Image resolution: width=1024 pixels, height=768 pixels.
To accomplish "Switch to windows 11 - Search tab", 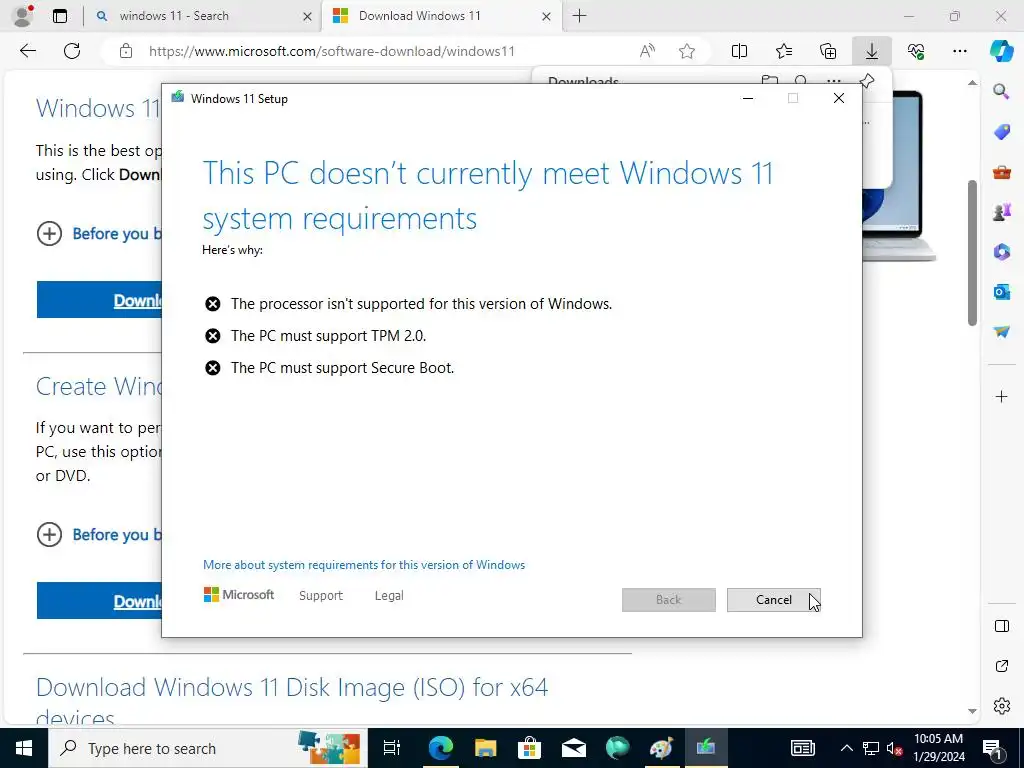I will (202, 16).
